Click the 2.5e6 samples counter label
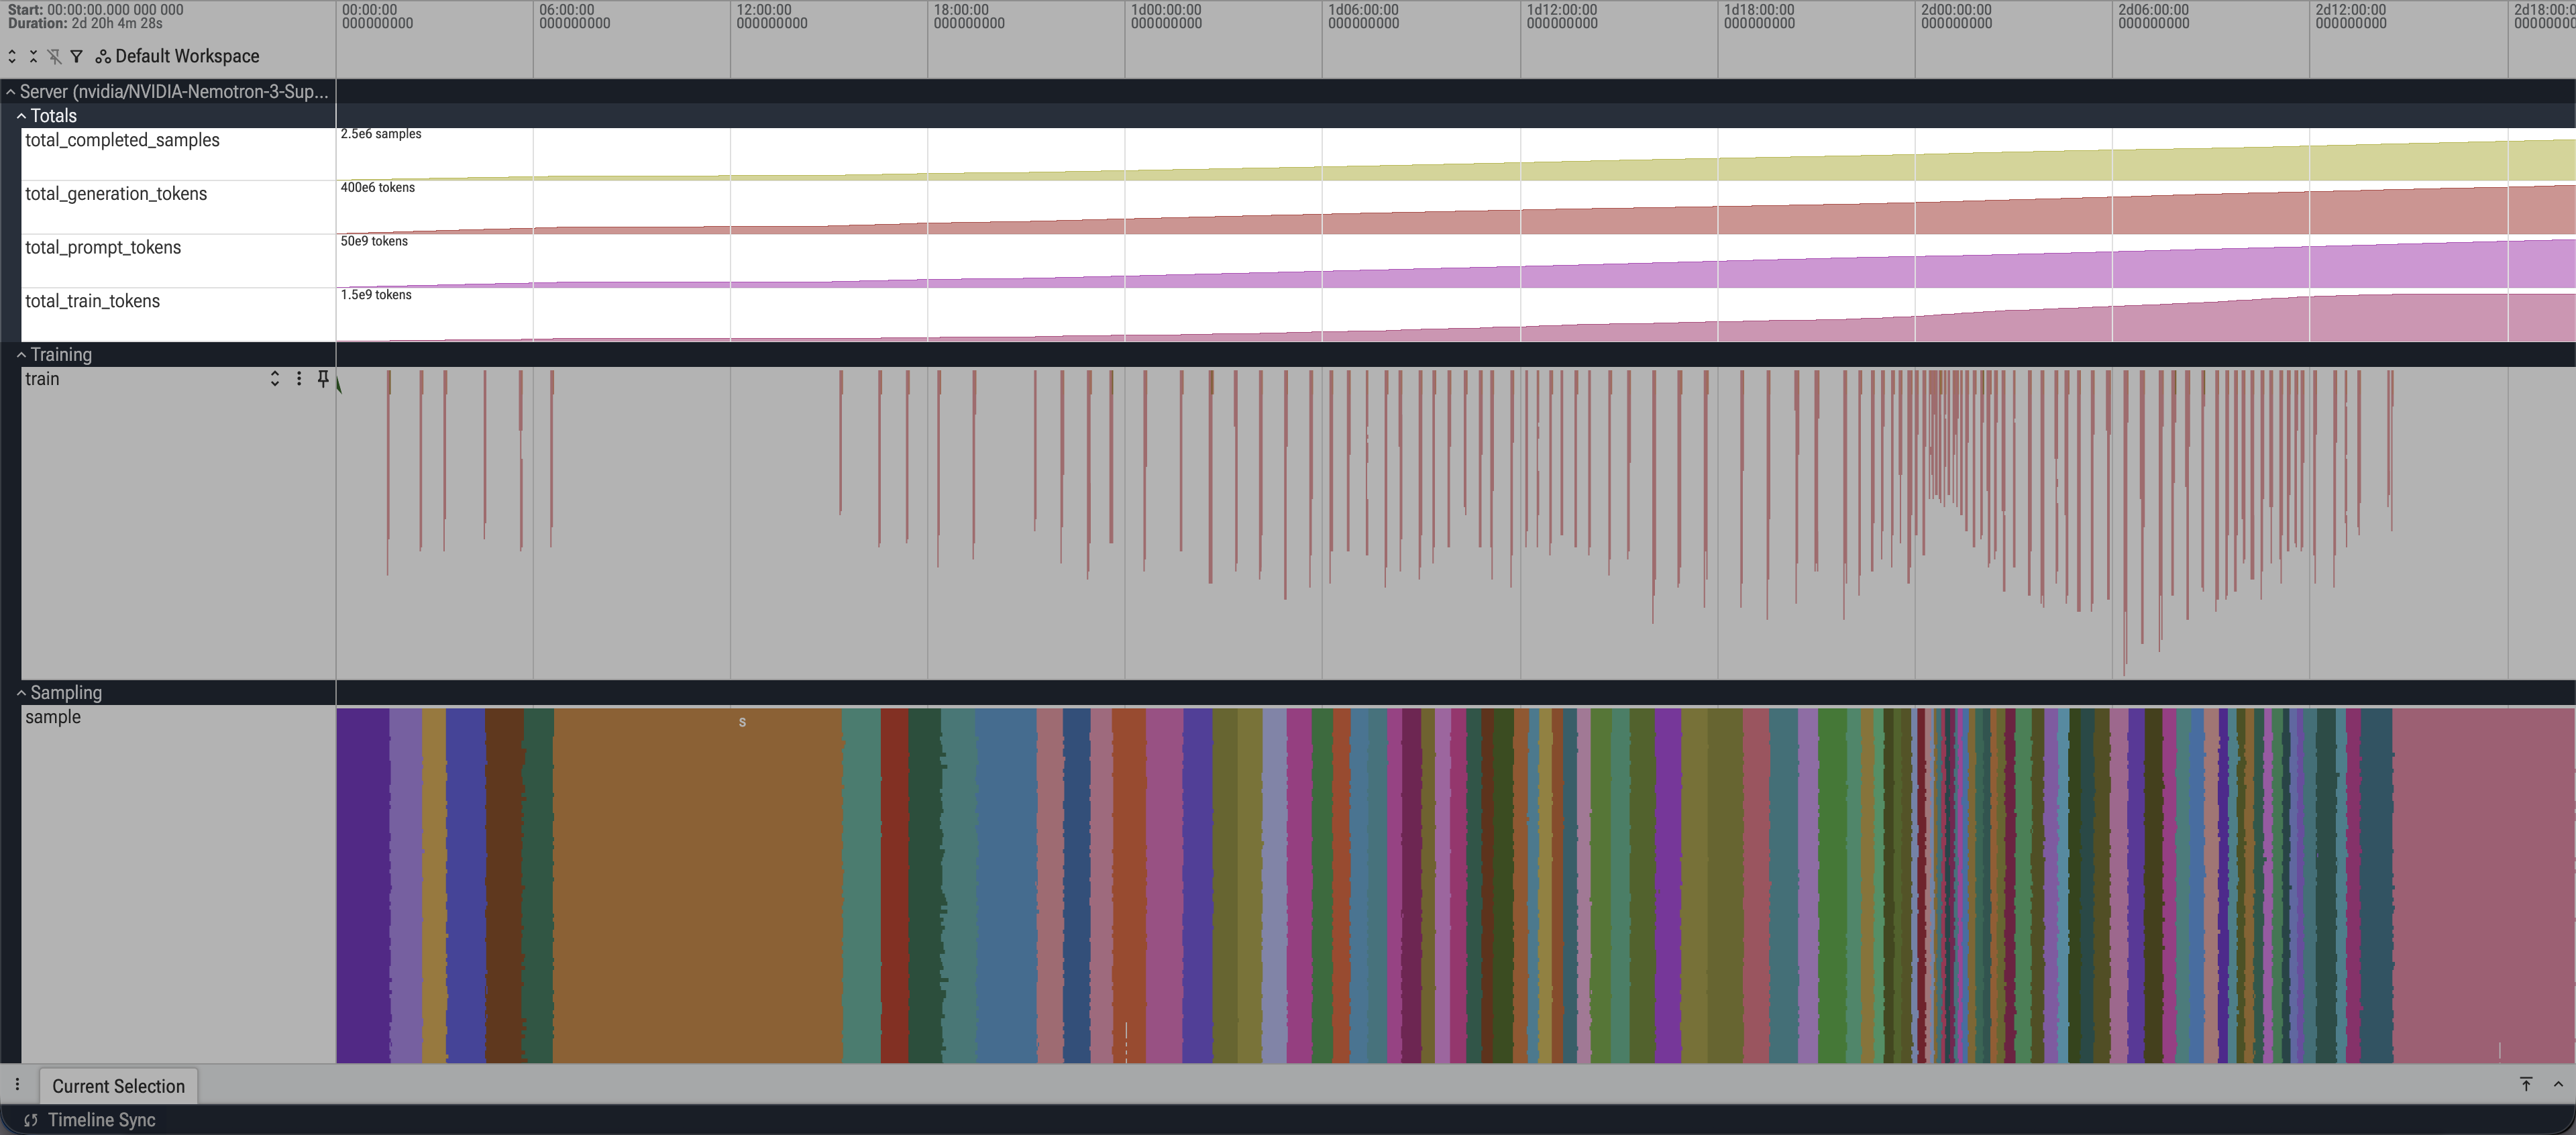This screenshot has width=2576, height=1135. point(381,134)
